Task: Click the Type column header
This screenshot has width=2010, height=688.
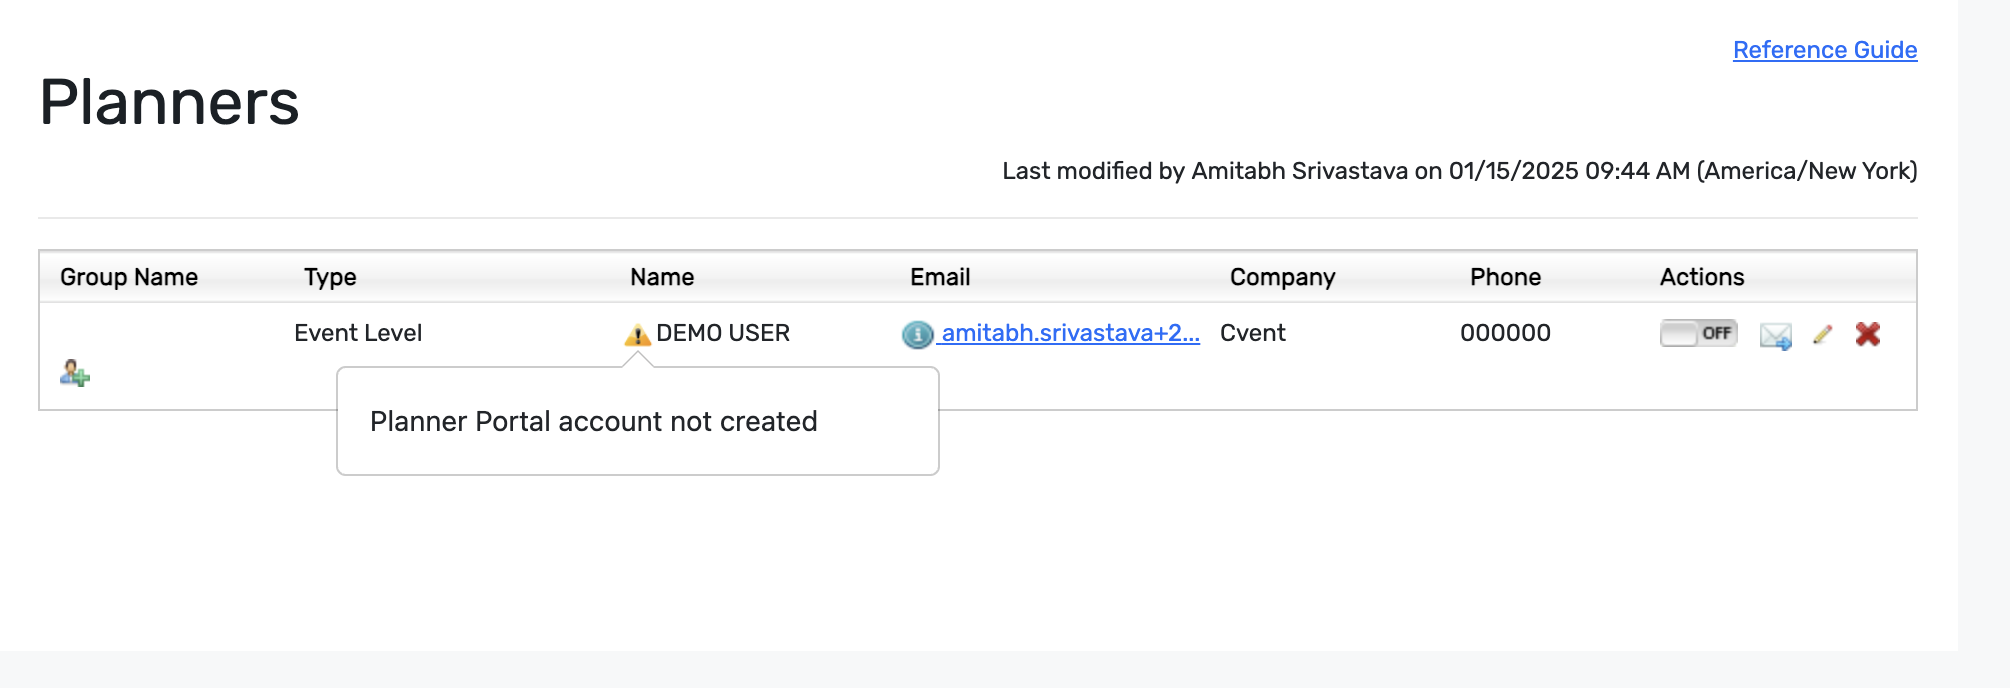Action: pos(330,277)
